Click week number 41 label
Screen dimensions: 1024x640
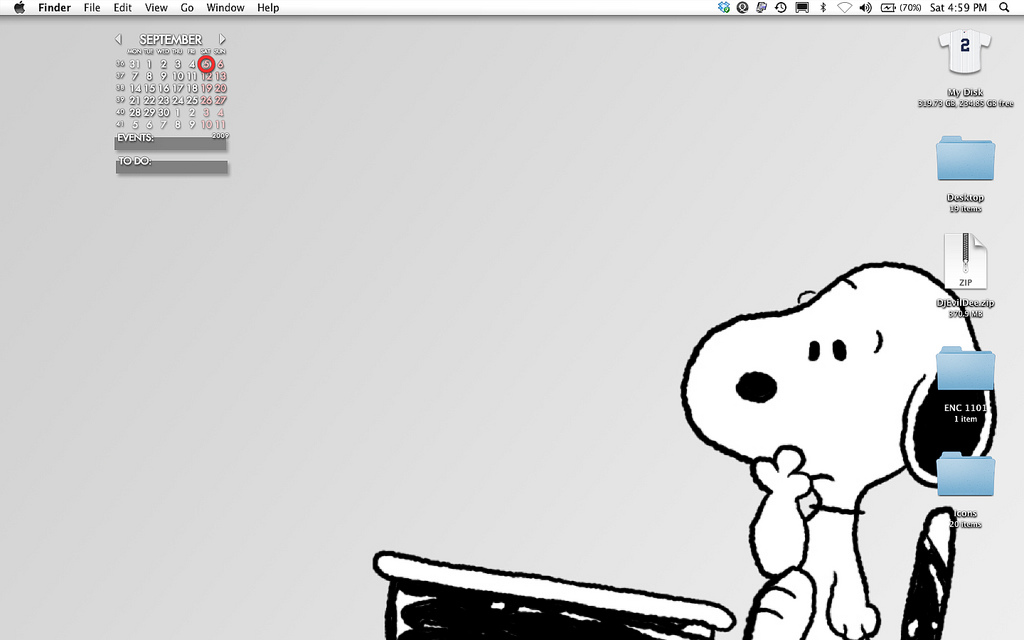[x=120, y=125]
